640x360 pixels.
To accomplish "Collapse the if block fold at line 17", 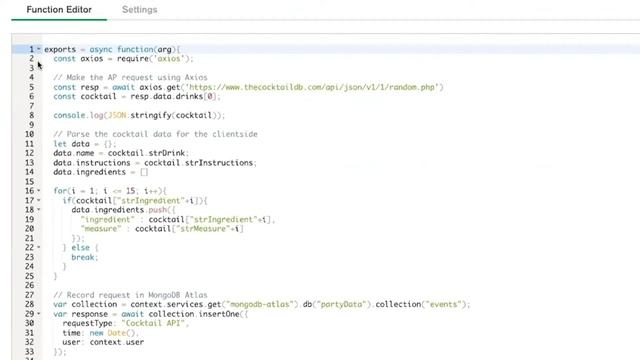I will [x=39, y=200].
